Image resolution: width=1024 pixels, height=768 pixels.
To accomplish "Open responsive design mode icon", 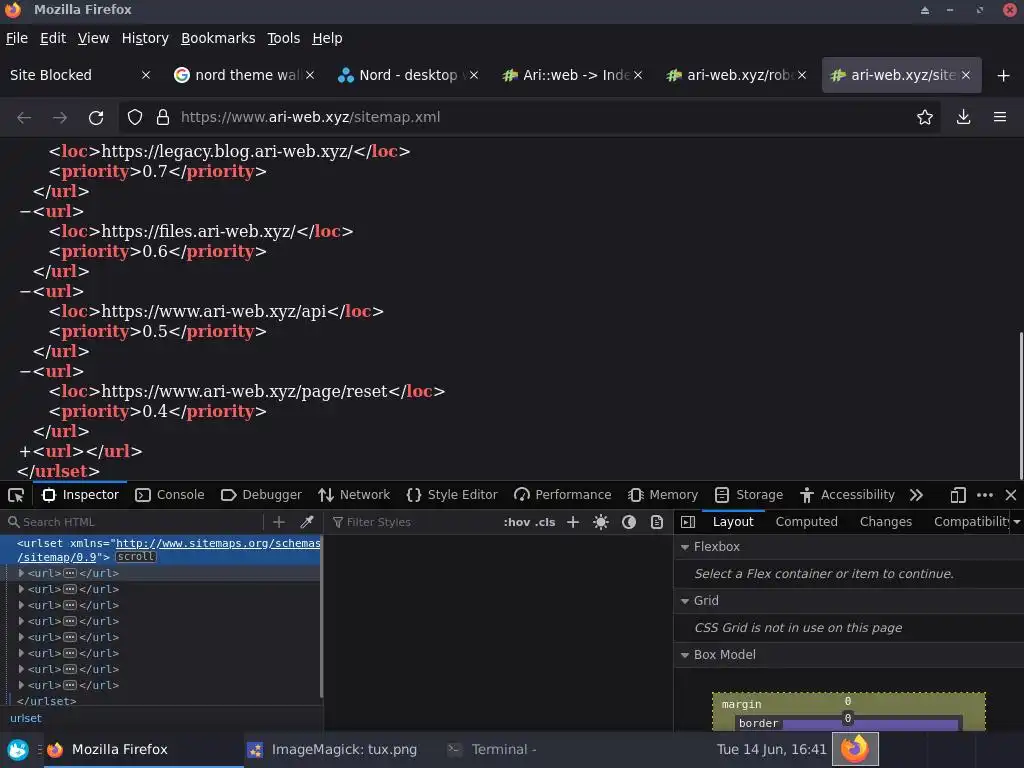I will (x=958, y=495).
